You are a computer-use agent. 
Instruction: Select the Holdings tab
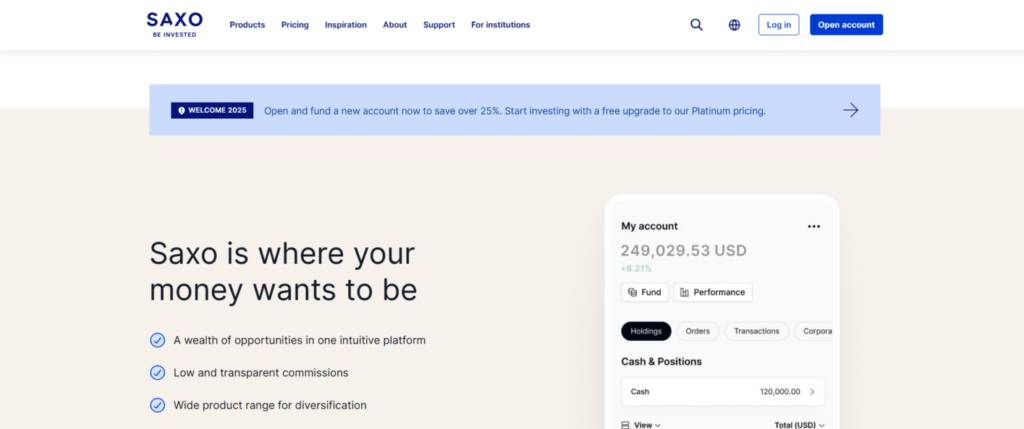(x=646, y=331)
